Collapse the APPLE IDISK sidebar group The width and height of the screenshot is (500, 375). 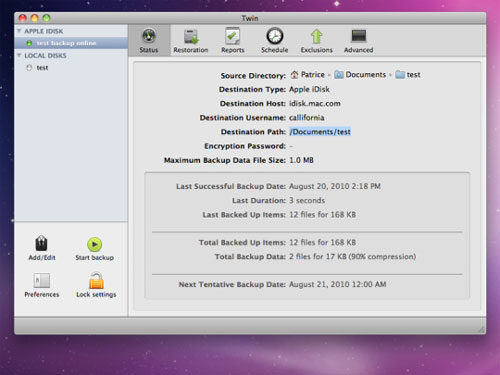(x=19, y=31)
